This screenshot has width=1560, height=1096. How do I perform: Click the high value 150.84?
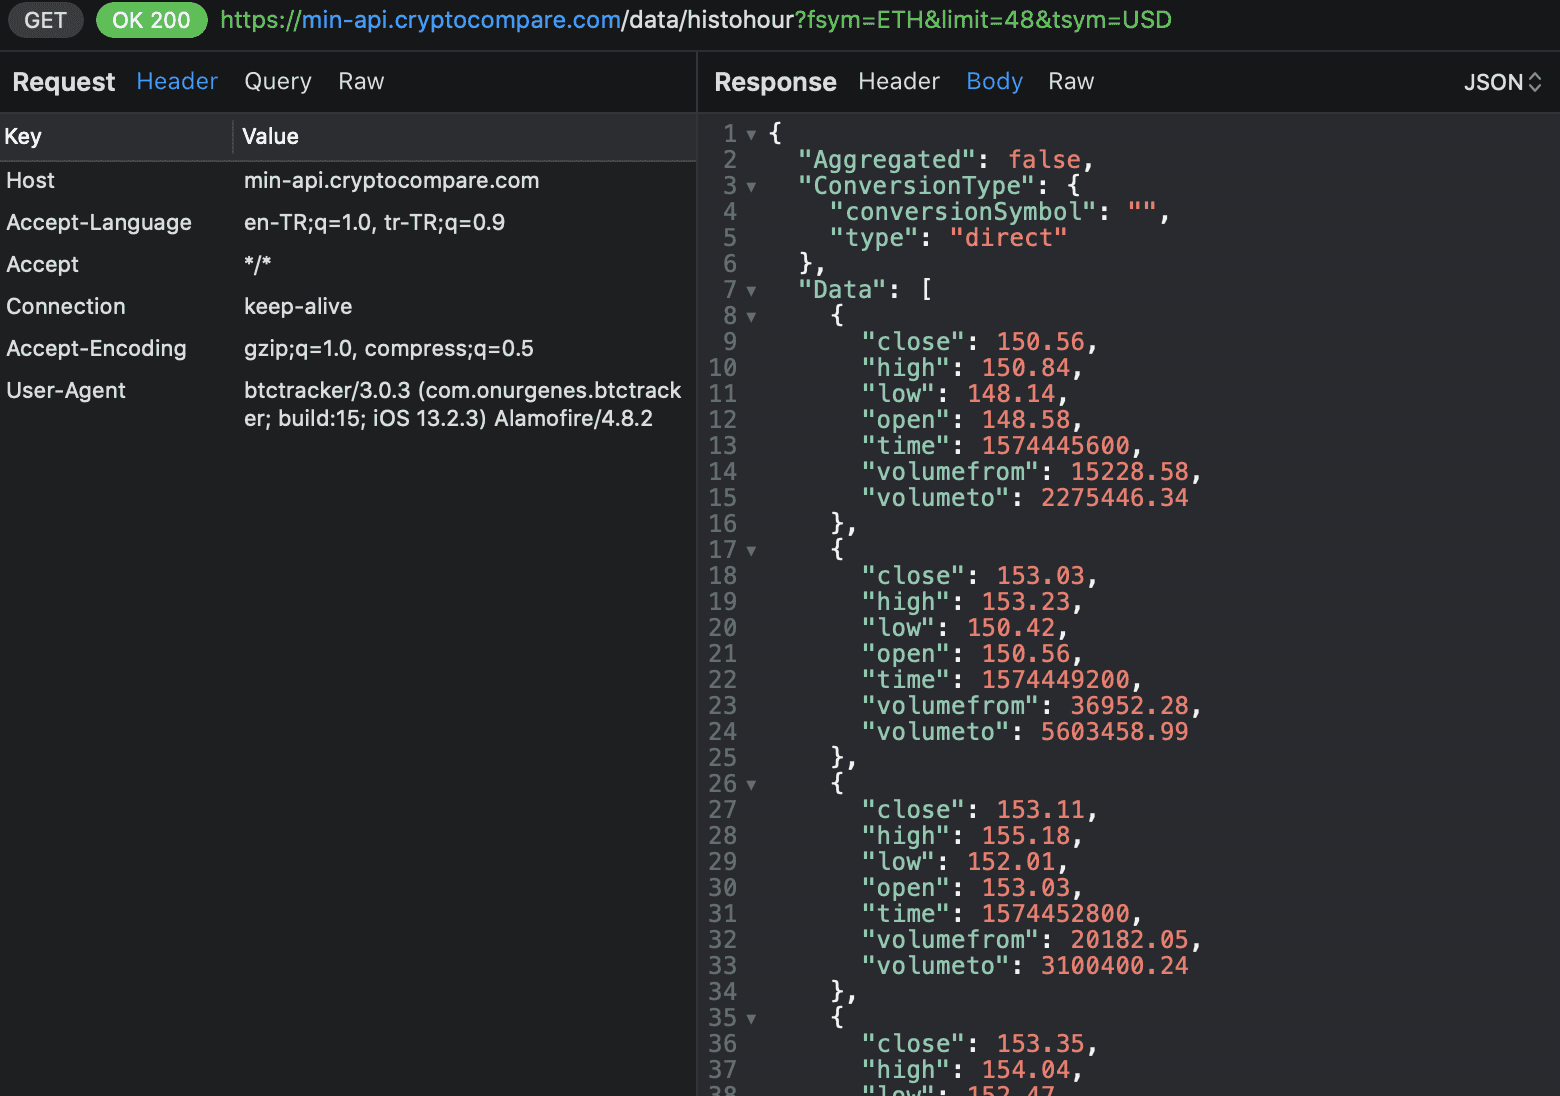(1026, 368)
